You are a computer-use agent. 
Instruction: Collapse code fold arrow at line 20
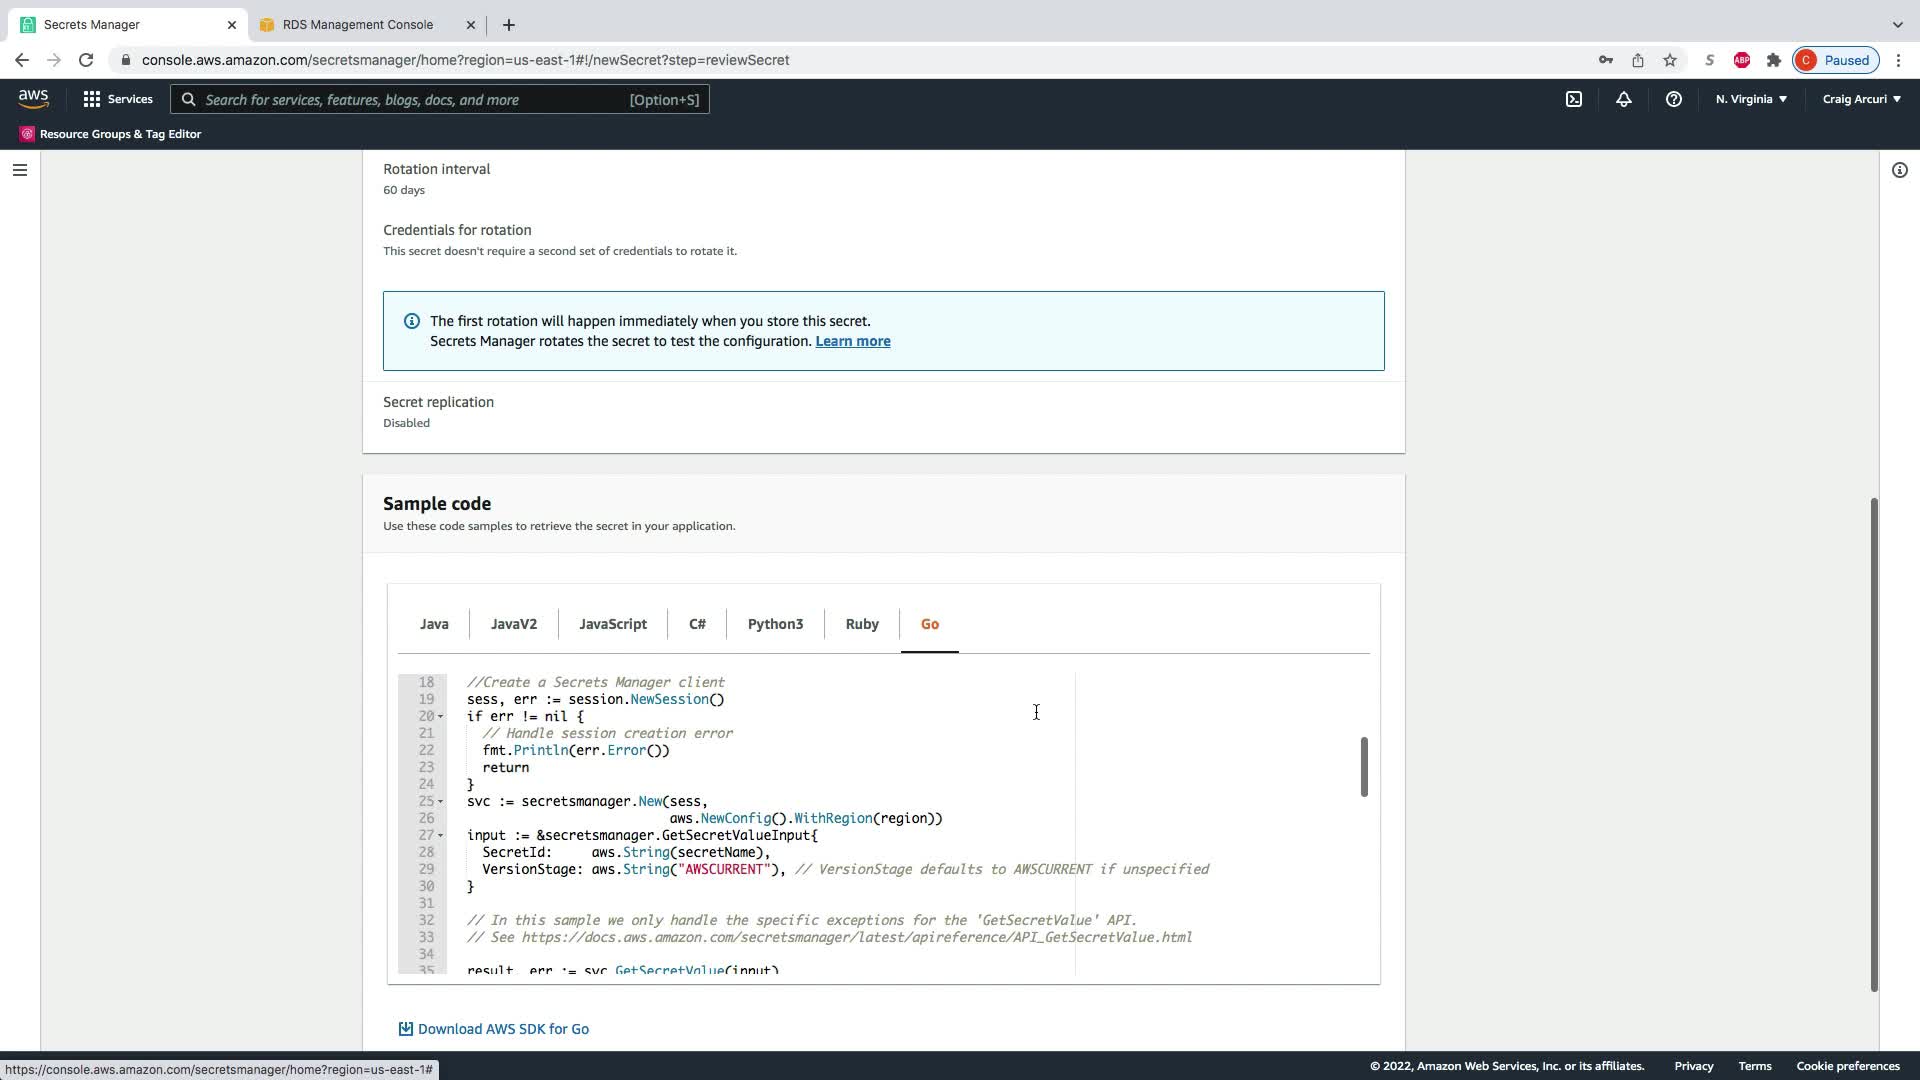(440, 717)
